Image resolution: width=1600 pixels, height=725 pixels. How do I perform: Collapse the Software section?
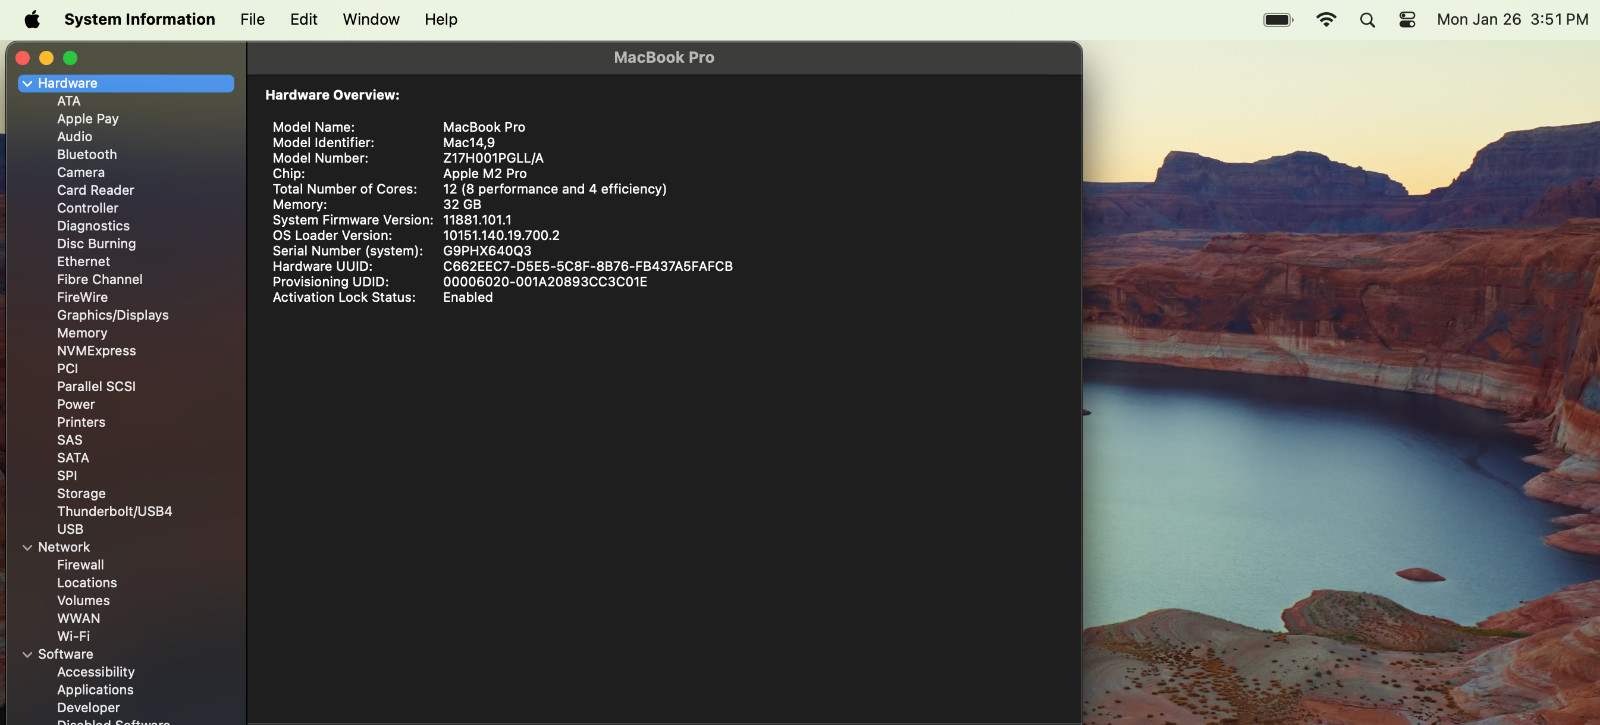pyautogui.click(x=27, y=655)
